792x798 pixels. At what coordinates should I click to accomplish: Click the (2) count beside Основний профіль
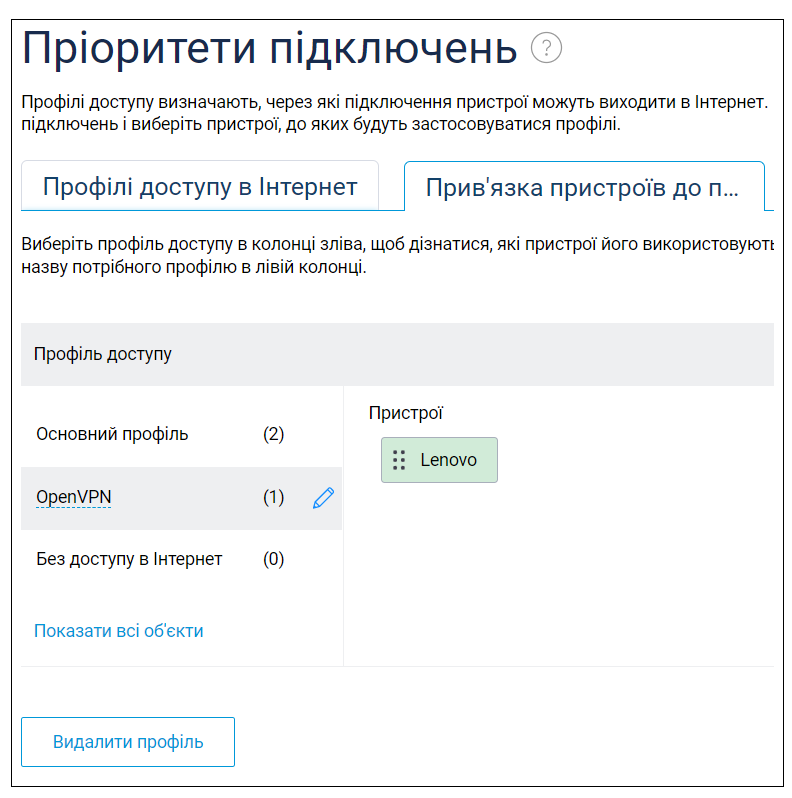coord(273,434)
